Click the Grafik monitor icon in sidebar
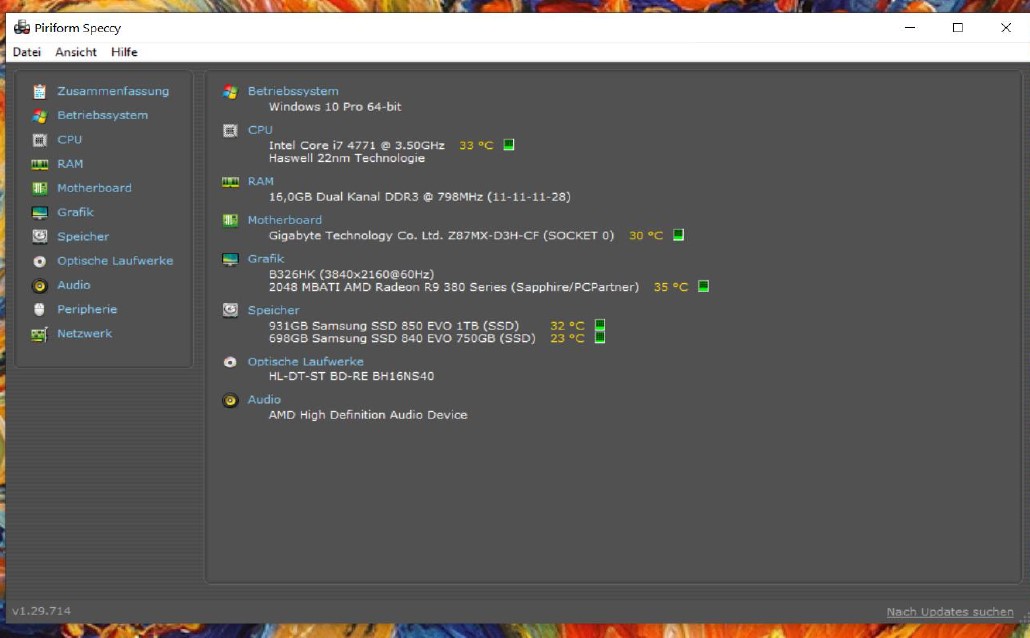Viewport: 1030px width, 638px height. coord(39,213)
